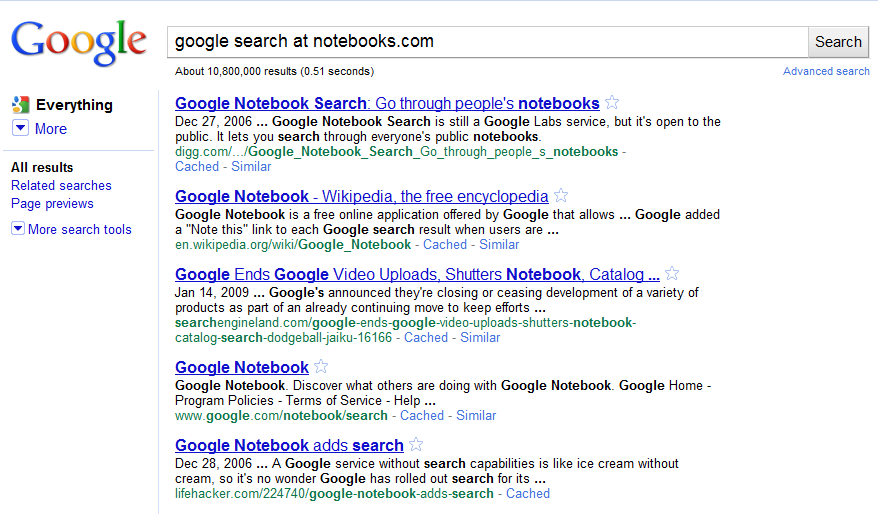Image resolution: width=878 pixels, height=514 pixels.
Task: Select All results filter
Action: pos(42,167)
